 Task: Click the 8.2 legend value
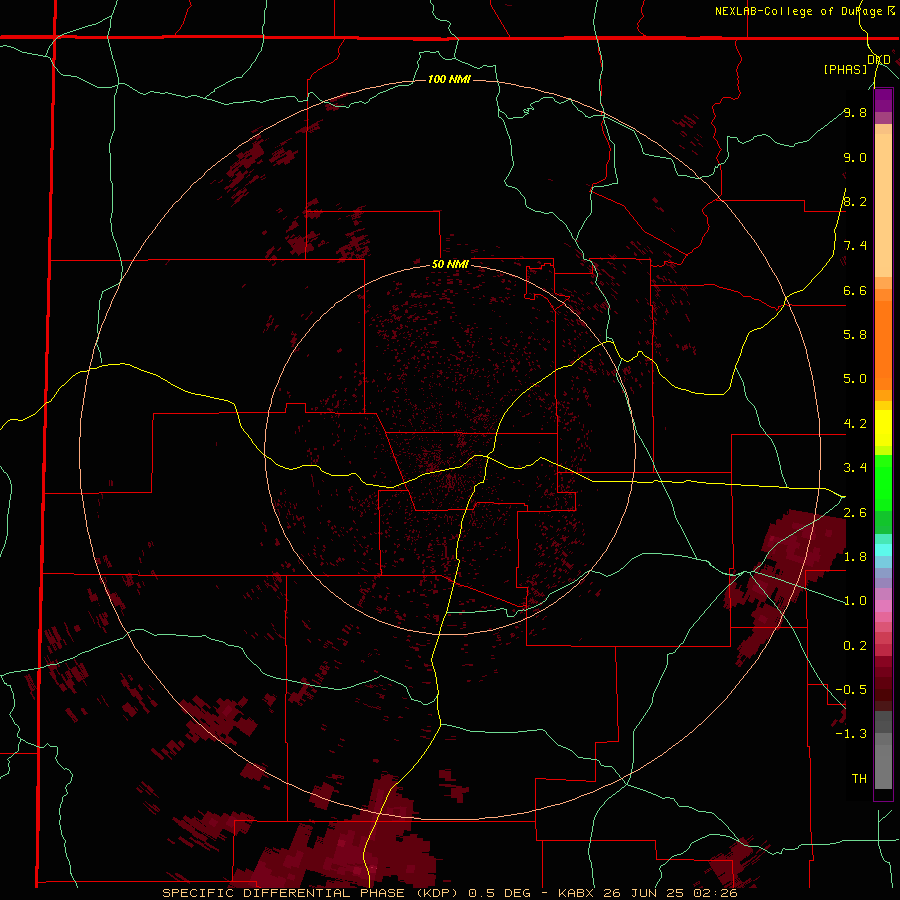click(x=855, y=201)
